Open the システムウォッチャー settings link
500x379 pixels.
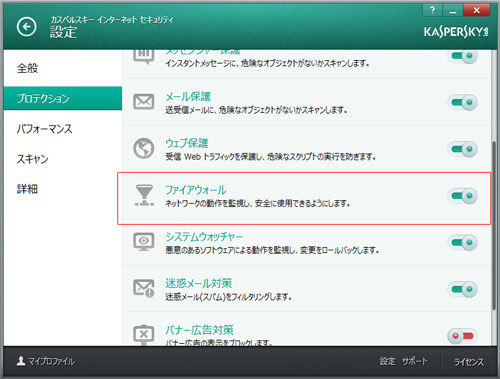tap(204, 237)
